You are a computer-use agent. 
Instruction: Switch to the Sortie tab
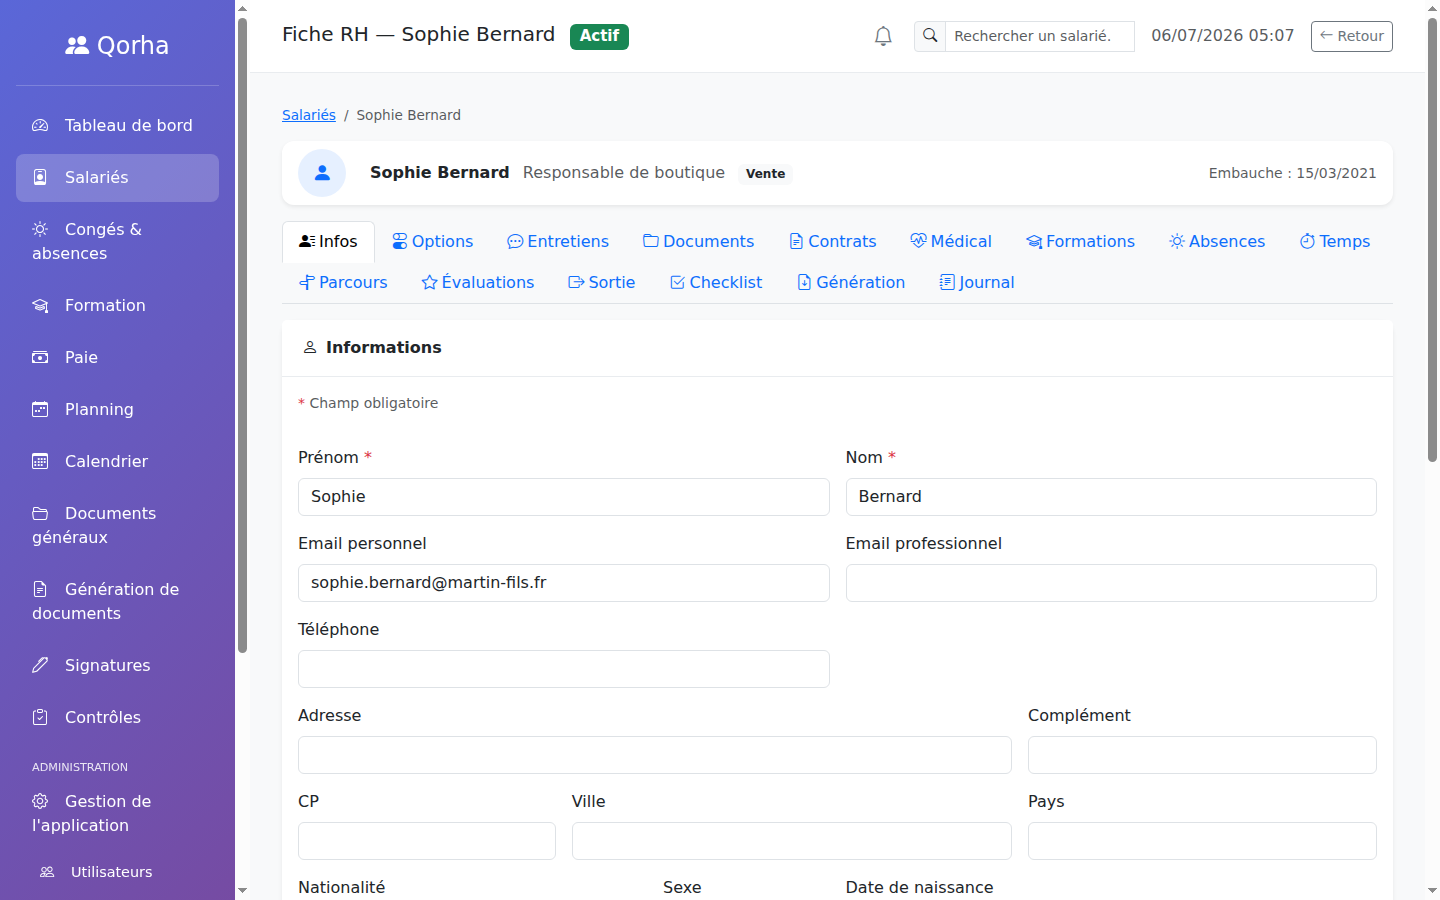(601, 283)
